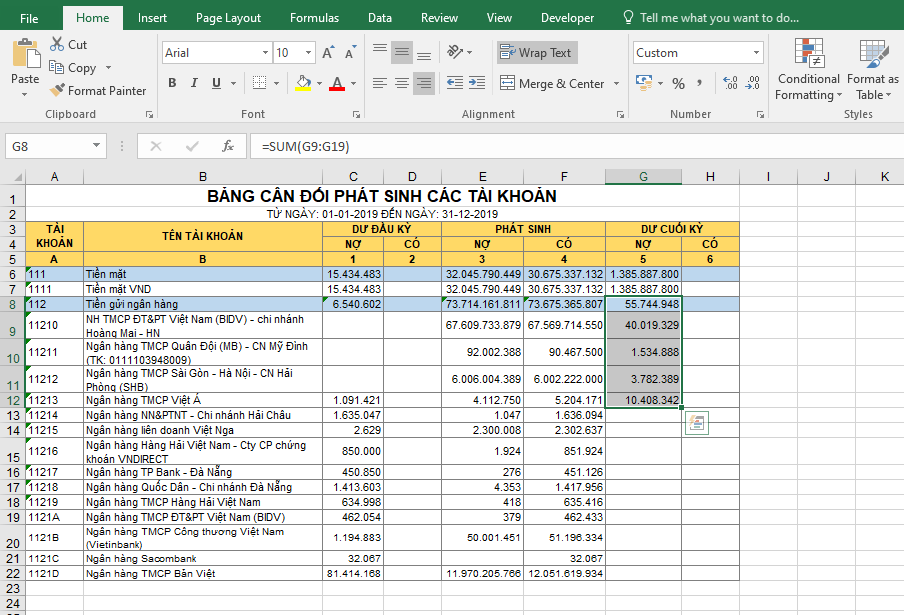Click the Insert Function fx icon

tap(228, 146)
